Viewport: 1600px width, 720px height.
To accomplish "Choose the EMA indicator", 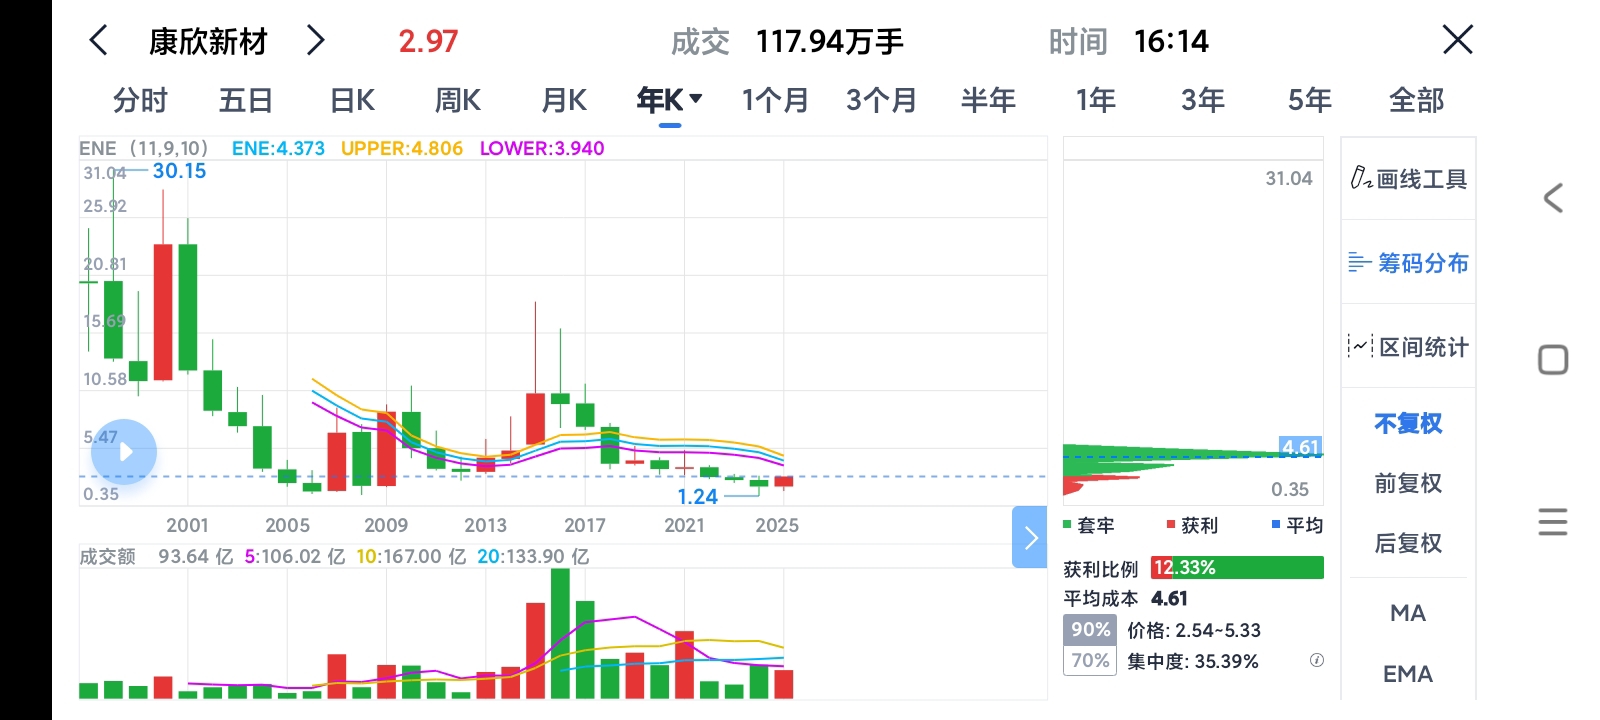I will [1408, 674].
